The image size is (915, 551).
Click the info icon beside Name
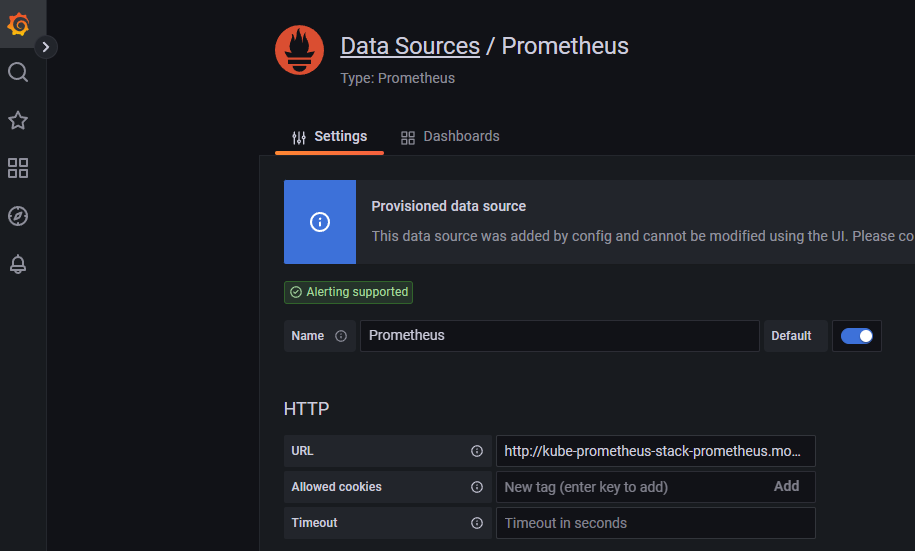tap(341, 336)
